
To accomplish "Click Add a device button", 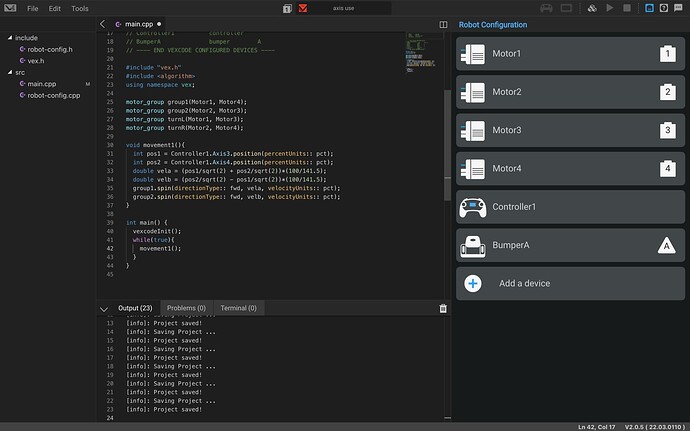I will pos(570,284).
